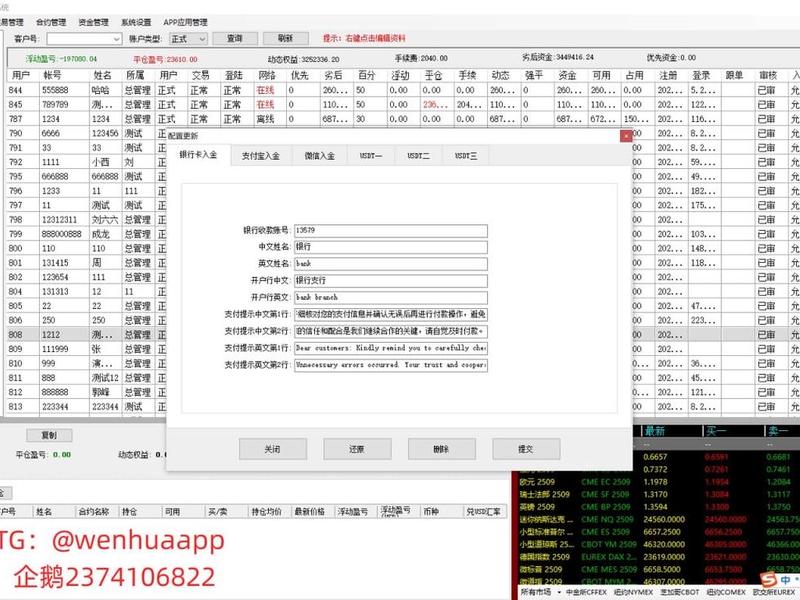Image resolution: width=800 pixels, height=600 pixels.
Task: Open the USDT三 tab
Action: pos(466,156)
